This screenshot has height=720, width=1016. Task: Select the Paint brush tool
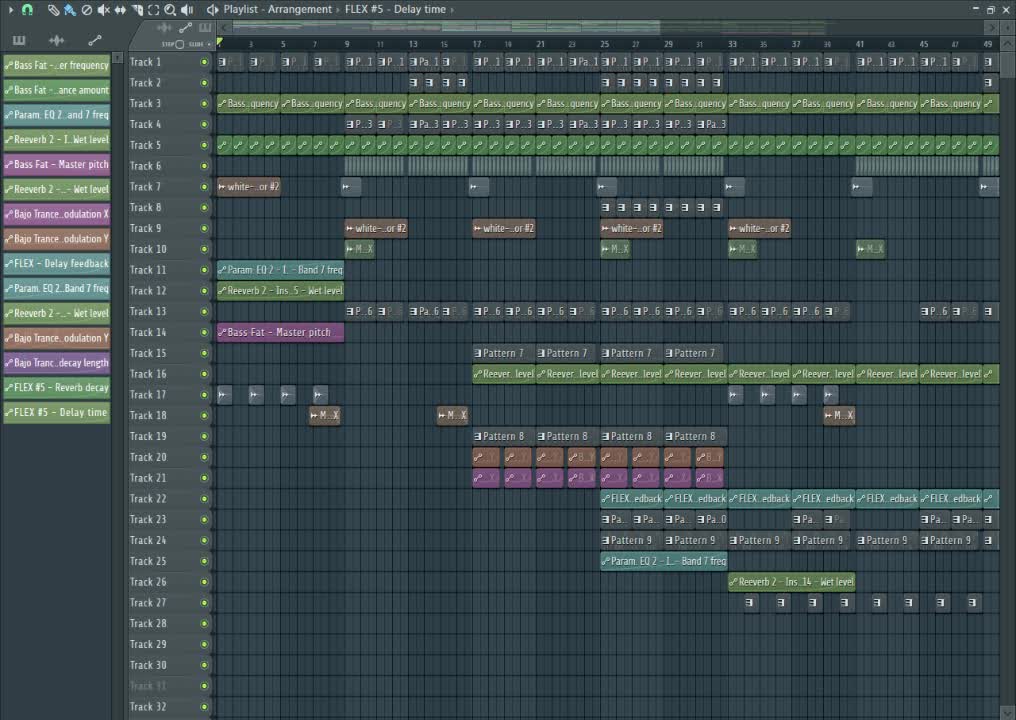pos(69,10)
